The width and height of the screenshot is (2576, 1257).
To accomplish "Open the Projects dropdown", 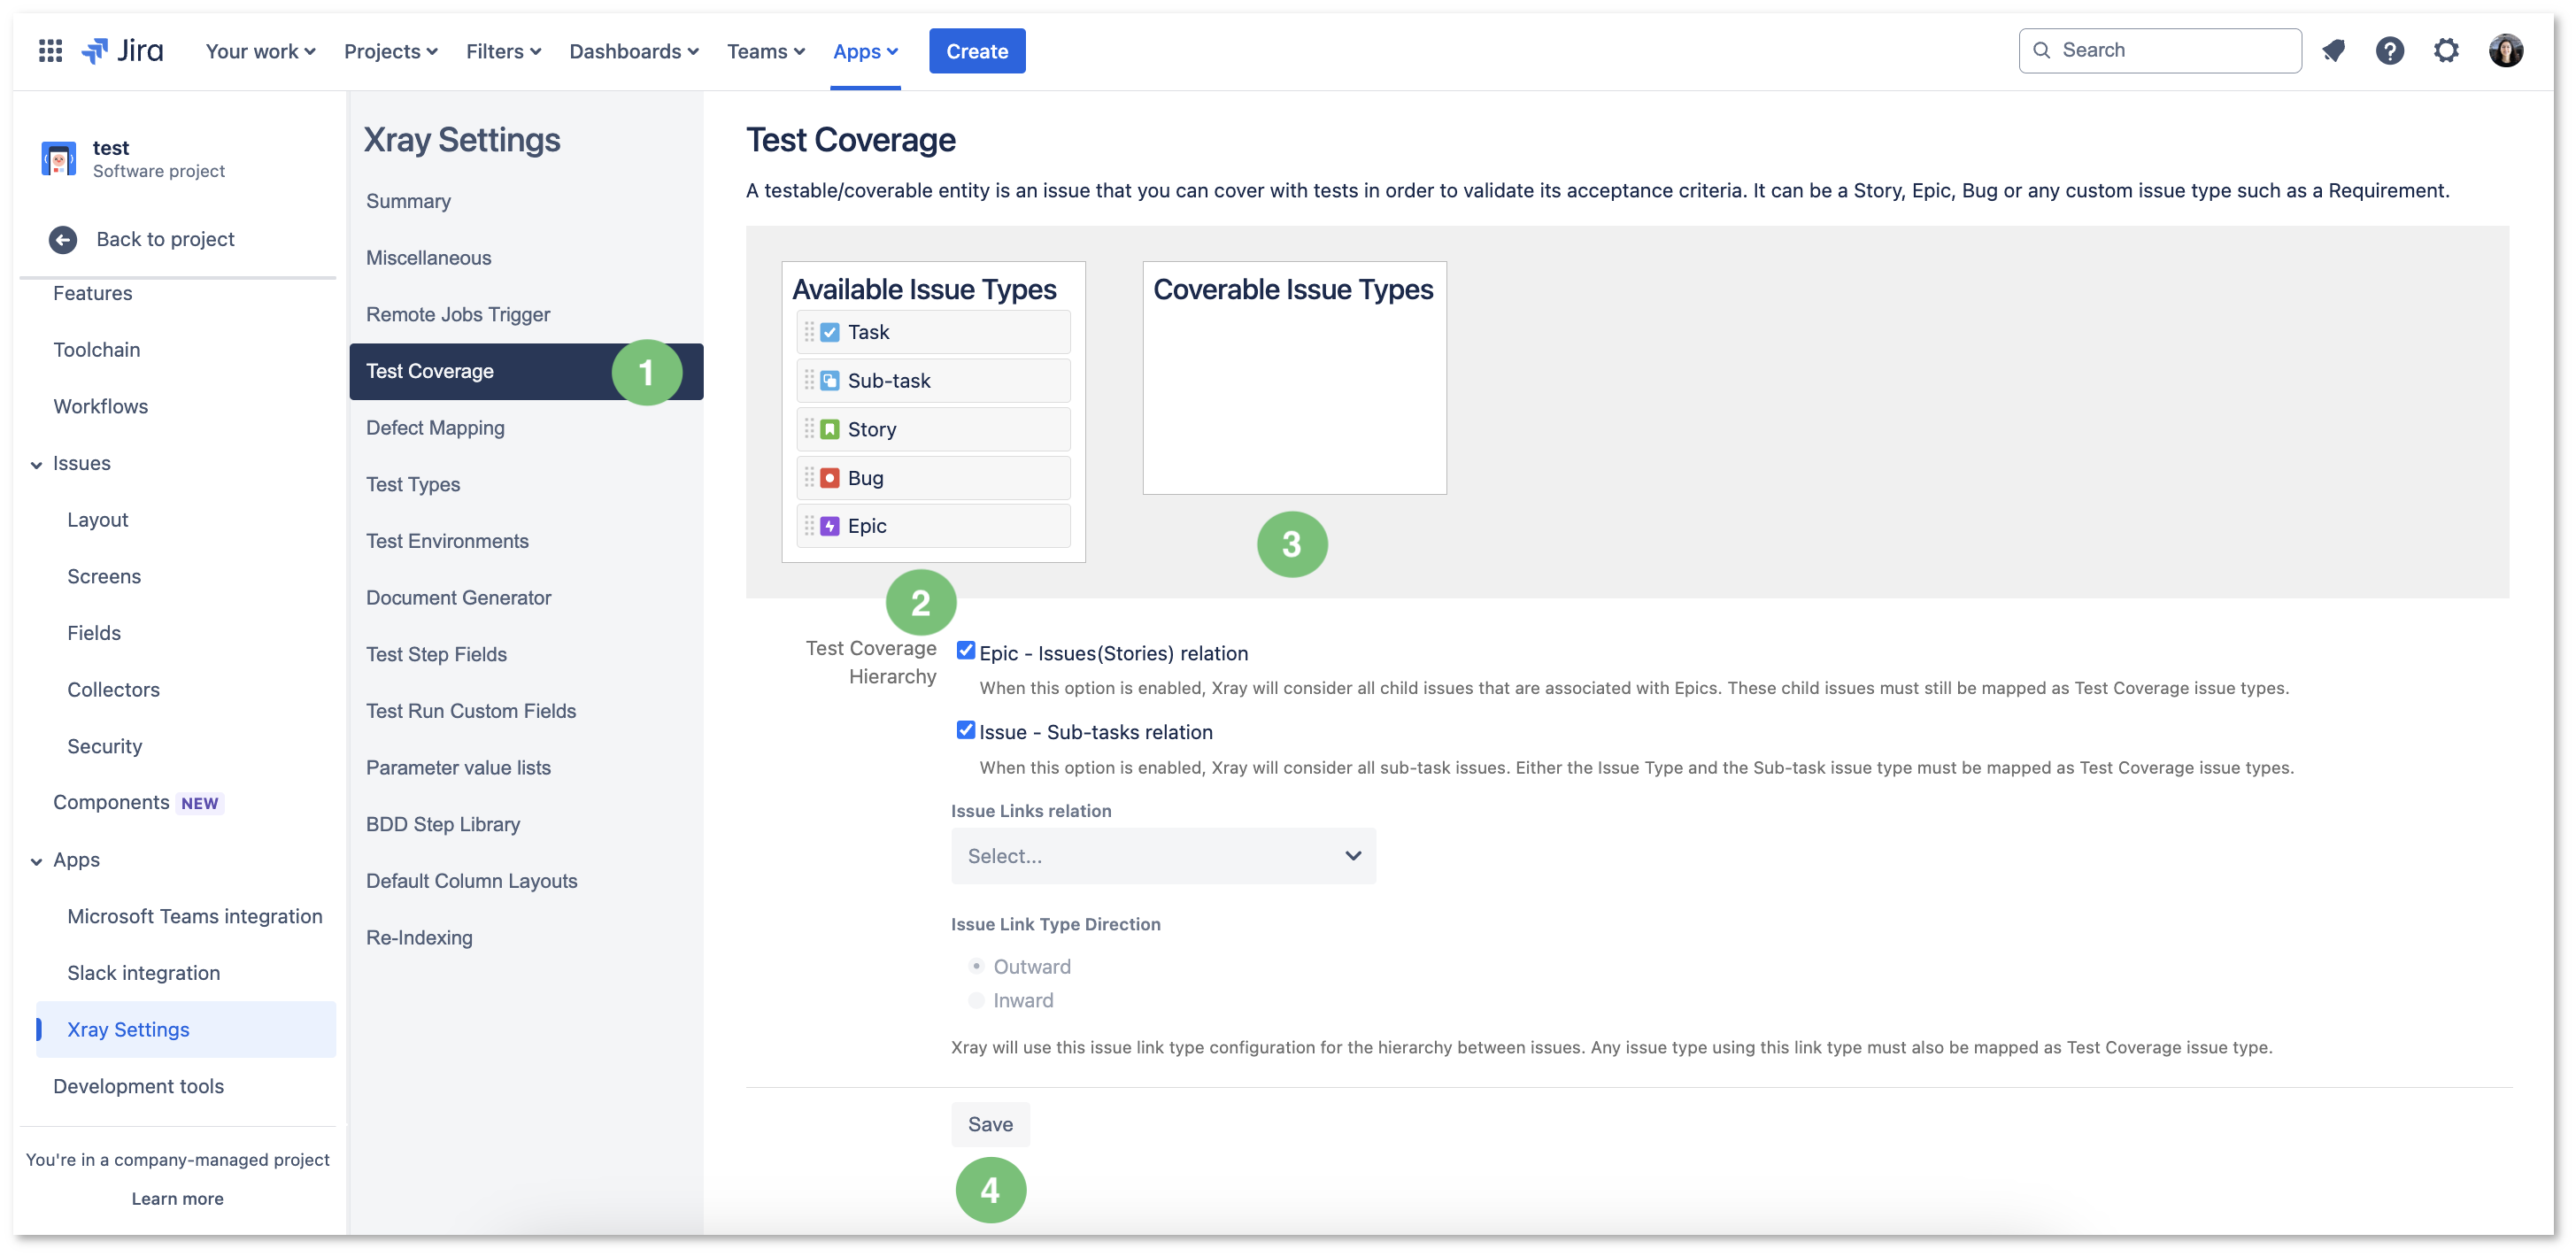I will coord(390,51).
